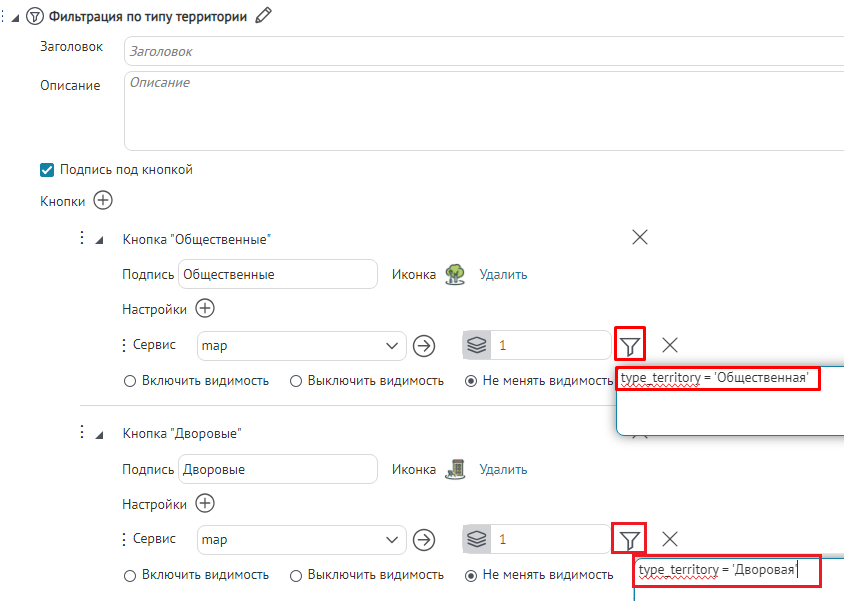Image resolution: width=844 pixels, height=601 pixels.
Task: Open the filter for the Дворовые service row
Action: tap(629, 540)
